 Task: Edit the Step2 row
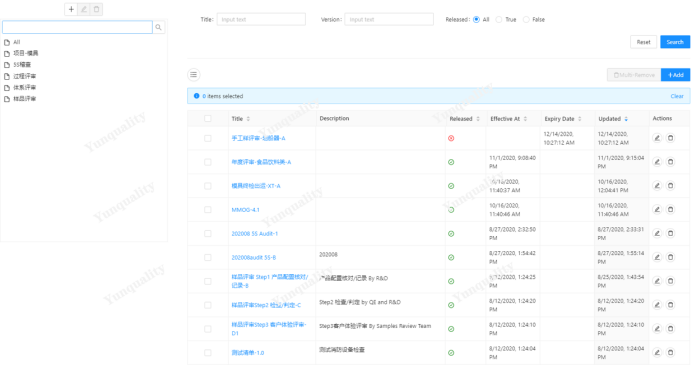coord(657,305)
